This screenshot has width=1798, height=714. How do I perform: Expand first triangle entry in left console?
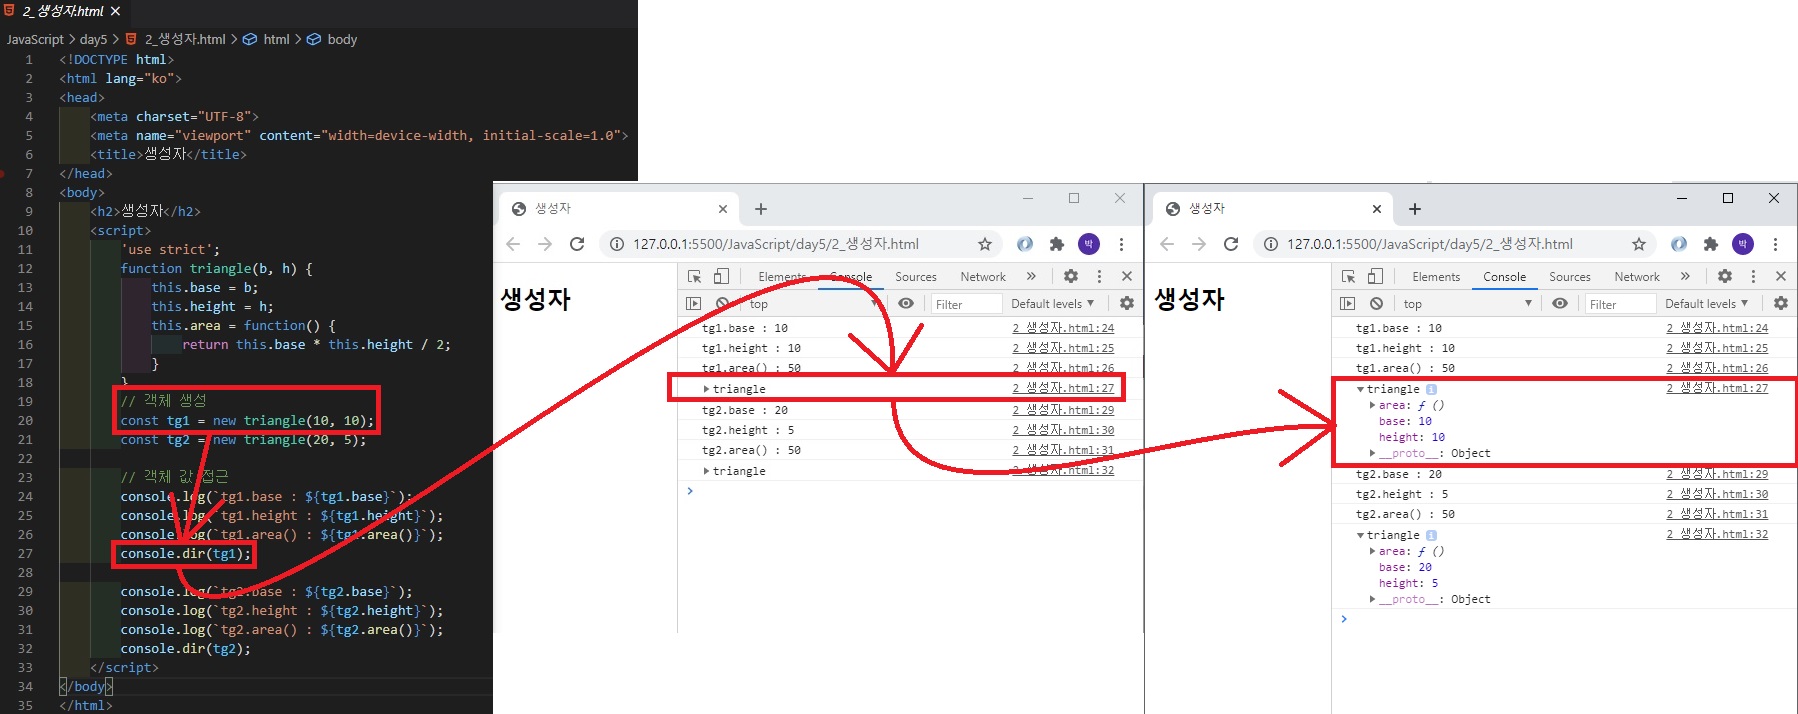706,389
